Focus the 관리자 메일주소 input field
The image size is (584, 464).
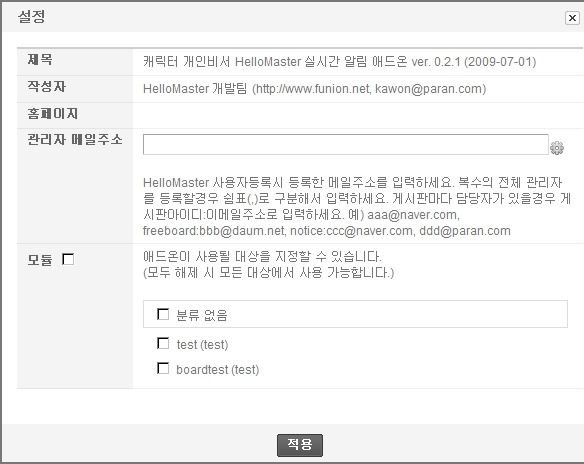[346, 144]
